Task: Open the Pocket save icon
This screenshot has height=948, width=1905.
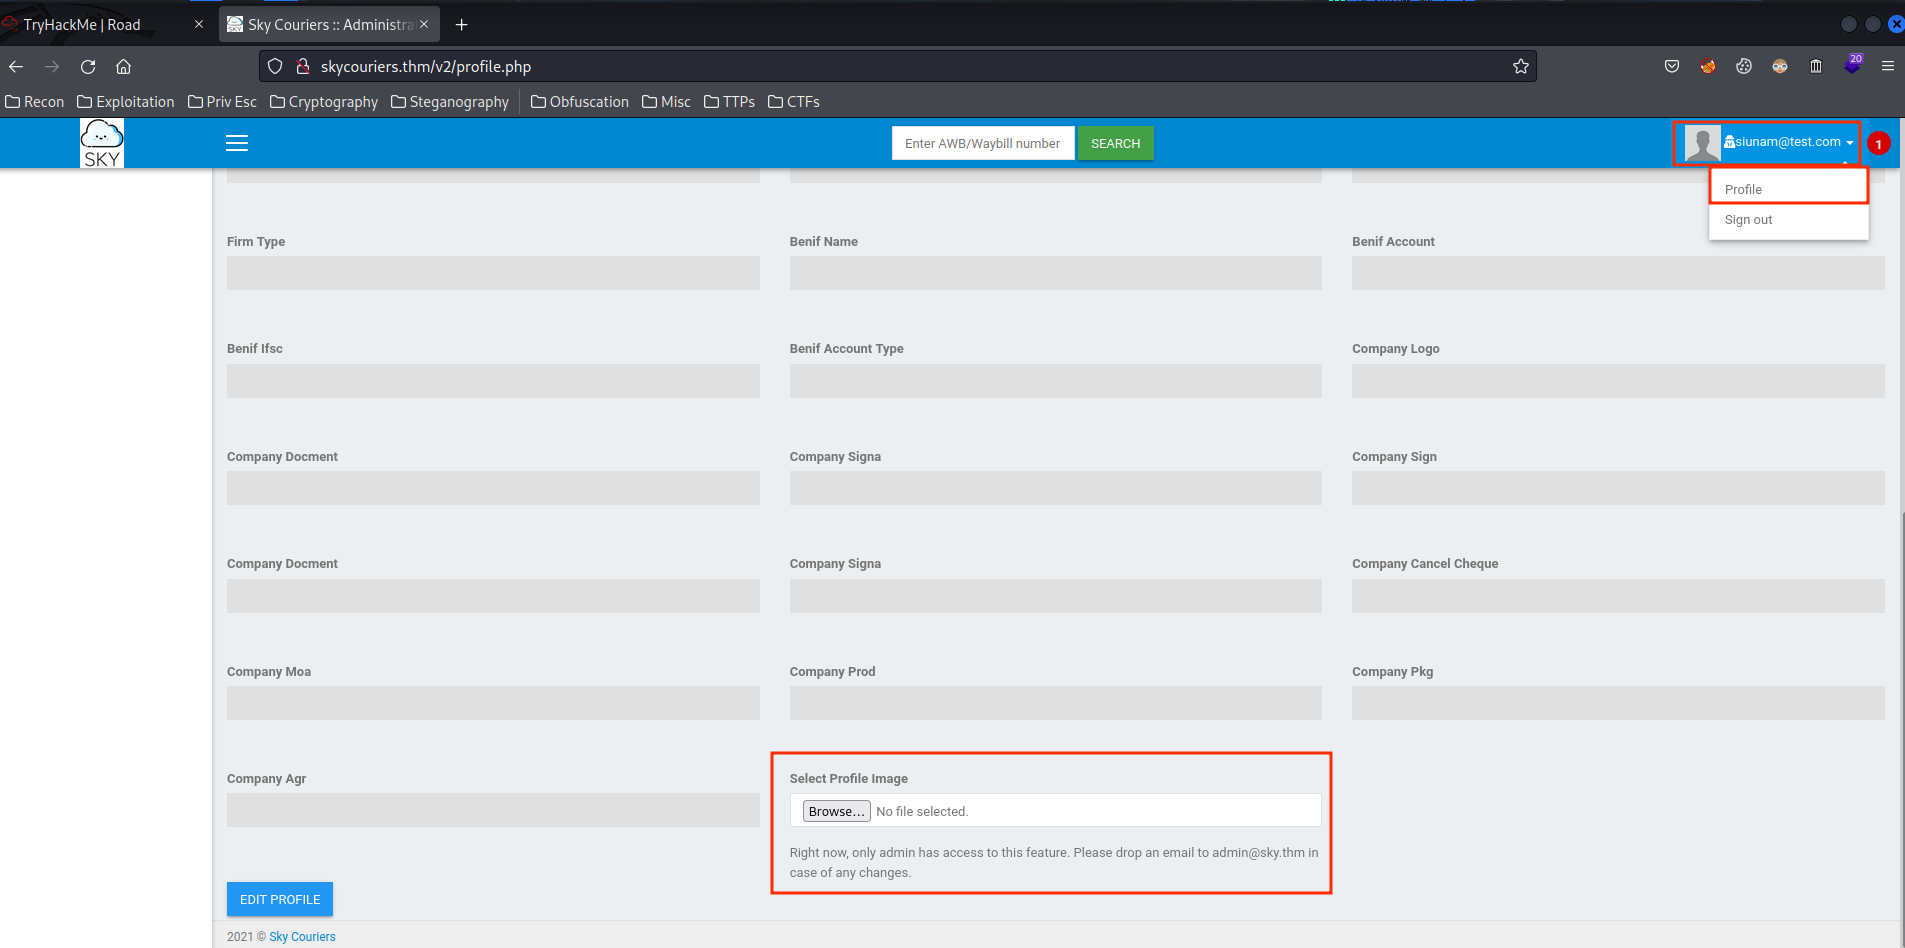Action: 1672,67
